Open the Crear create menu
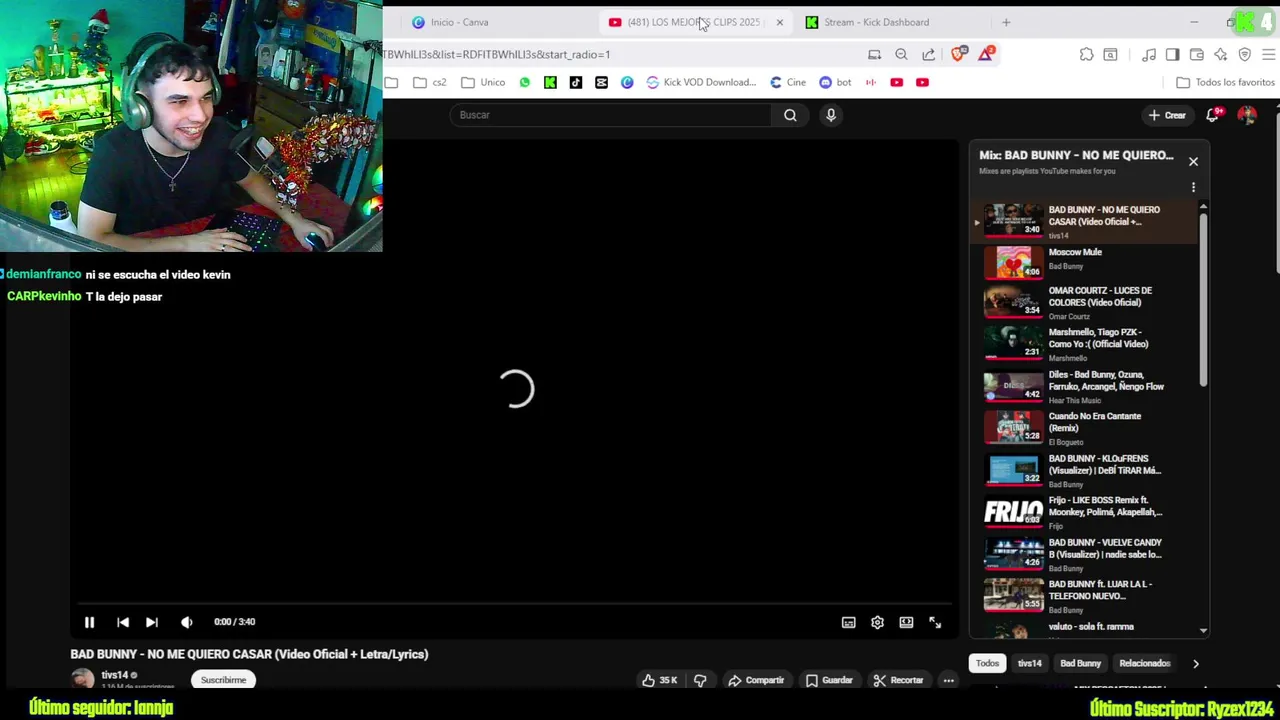The width and height of the screenshot is (1280, 720). pos(1167,115)
